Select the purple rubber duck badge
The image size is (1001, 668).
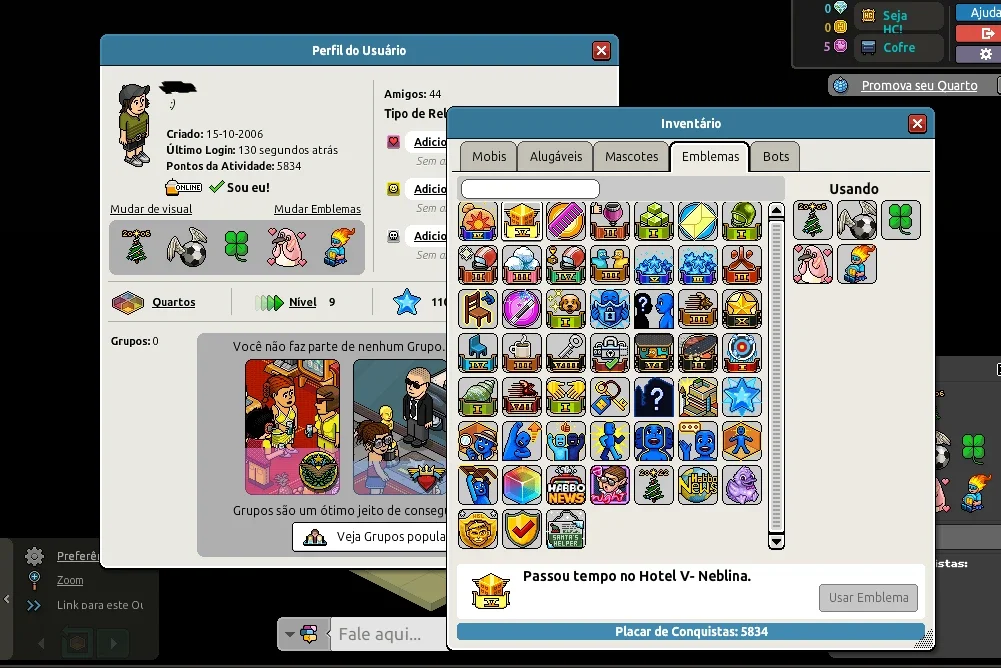point(742,485)
